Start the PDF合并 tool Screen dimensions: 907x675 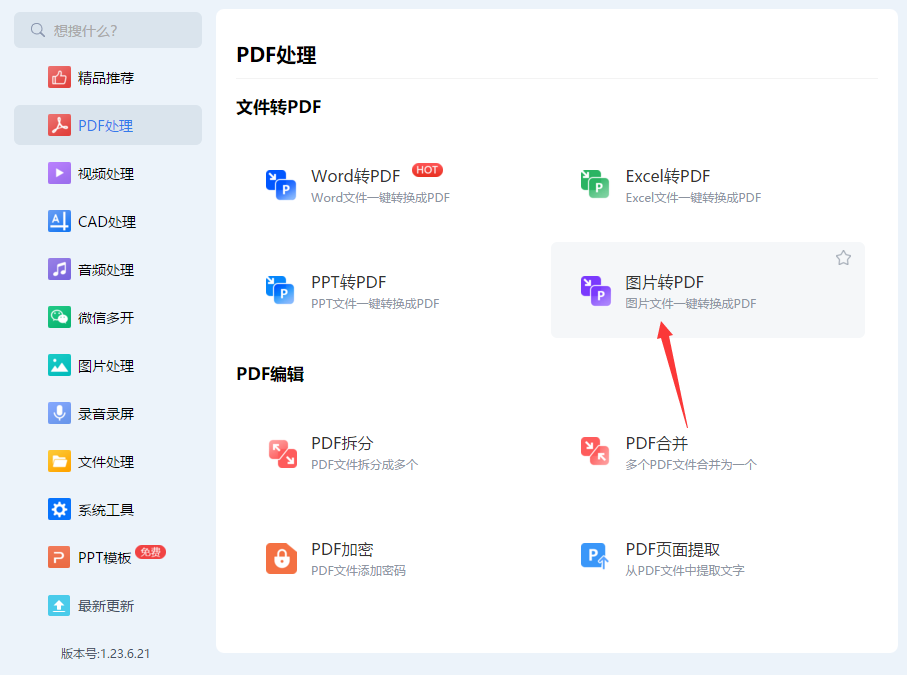point(708,453)
